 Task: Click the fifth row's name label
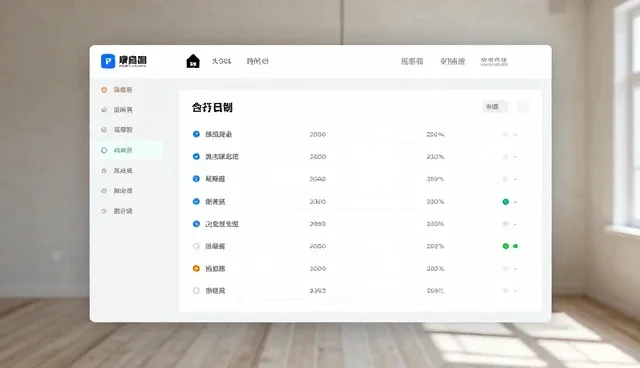[x=222, y=224]
